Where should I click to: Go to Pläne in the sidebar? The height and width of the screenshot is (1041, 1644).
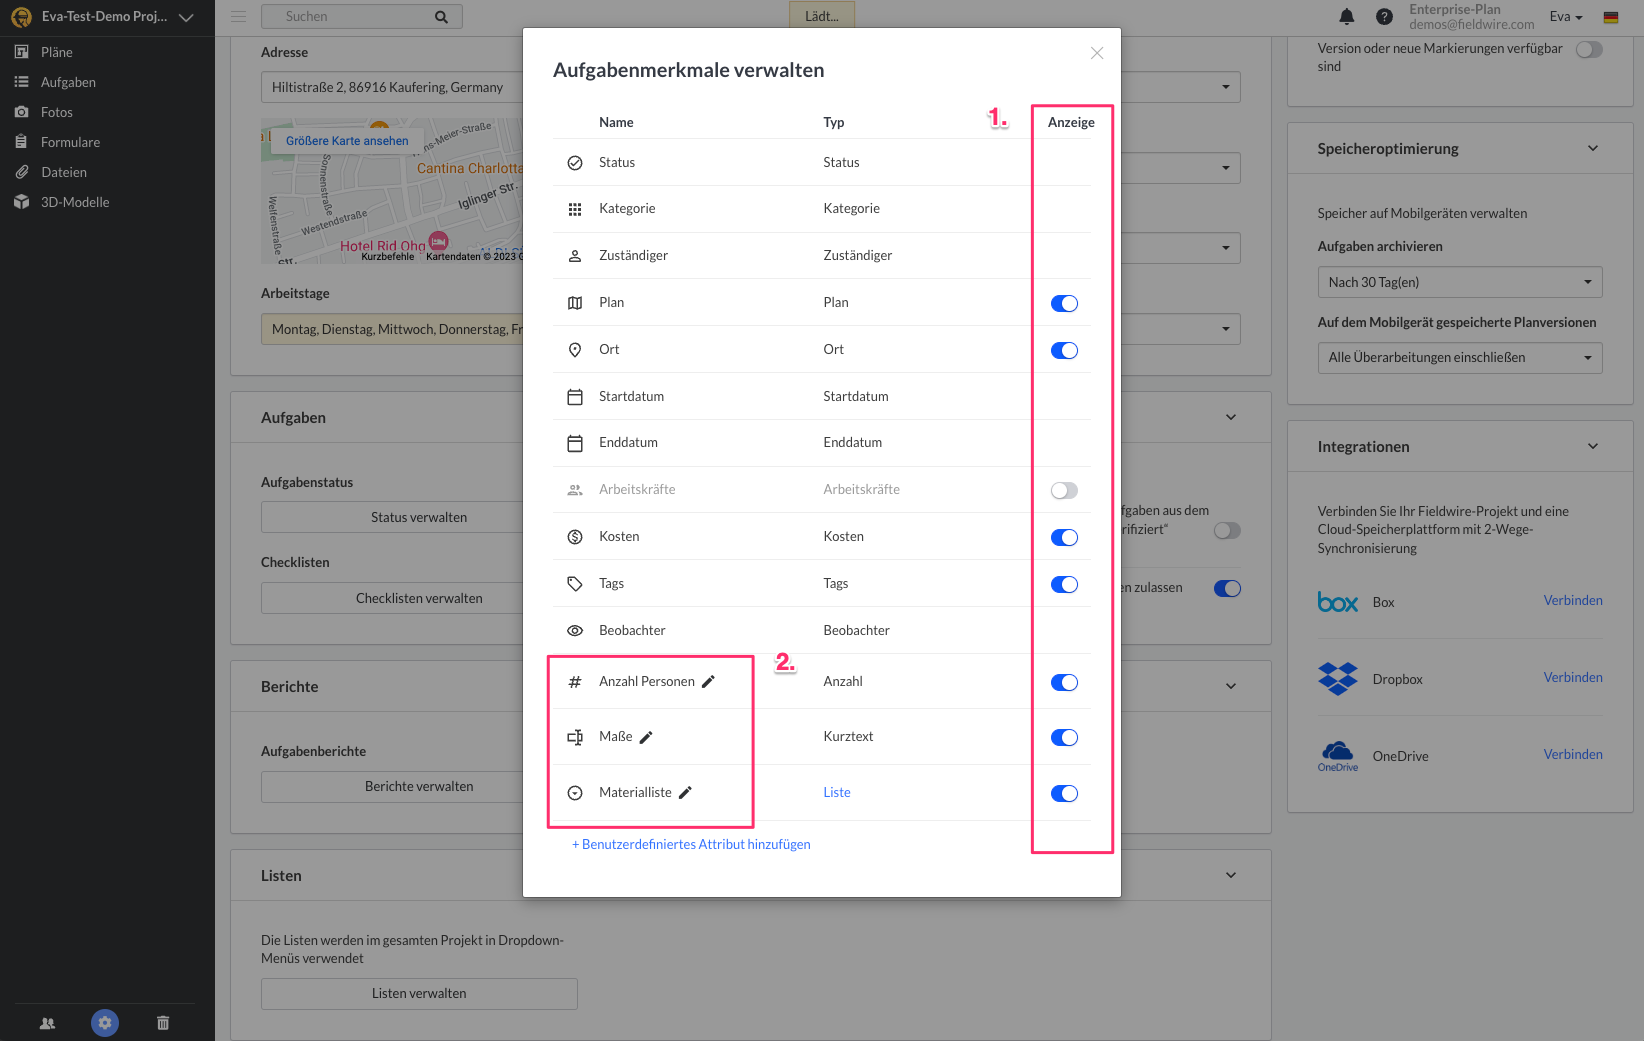[x=57, y=52]
